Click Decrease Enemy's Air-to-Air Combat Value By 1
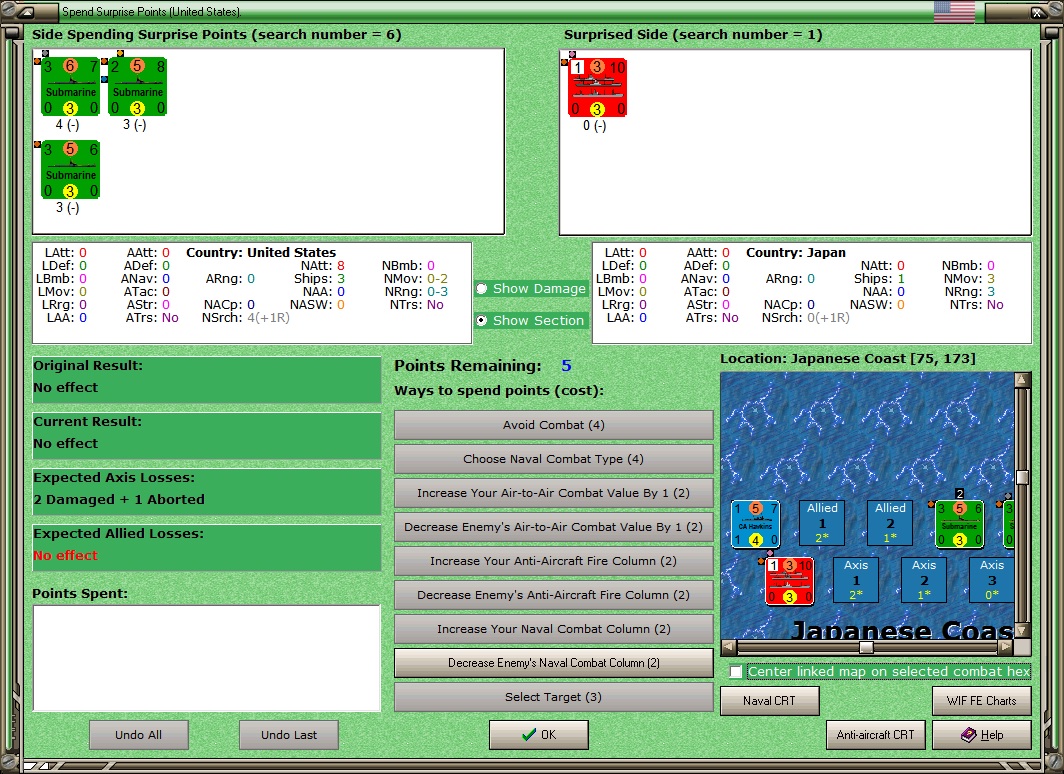 tap(554, 527)
